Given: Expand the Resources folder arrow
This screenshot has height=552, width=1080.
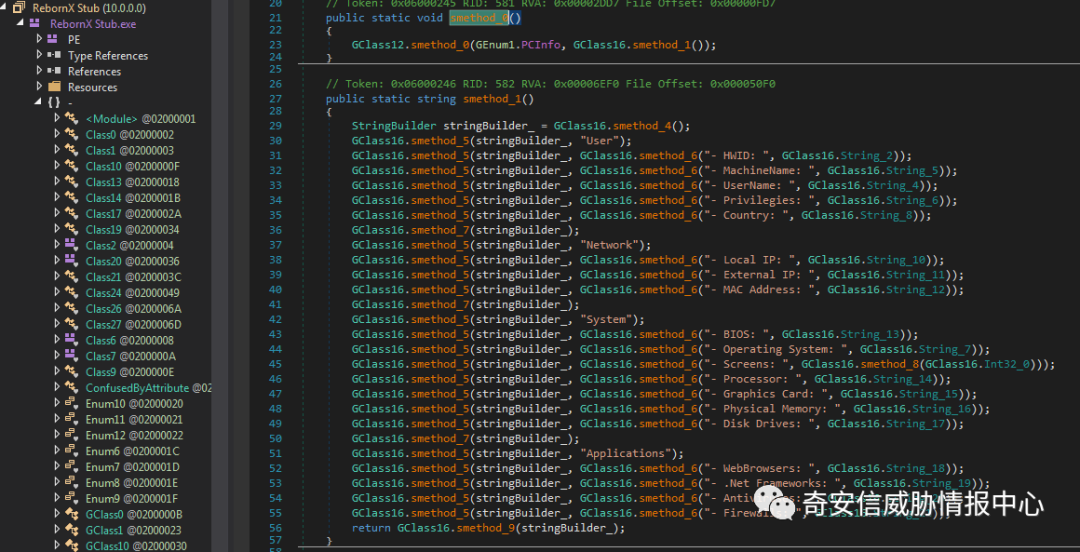Looking at the screenshot, I should (x=39, y=87).
